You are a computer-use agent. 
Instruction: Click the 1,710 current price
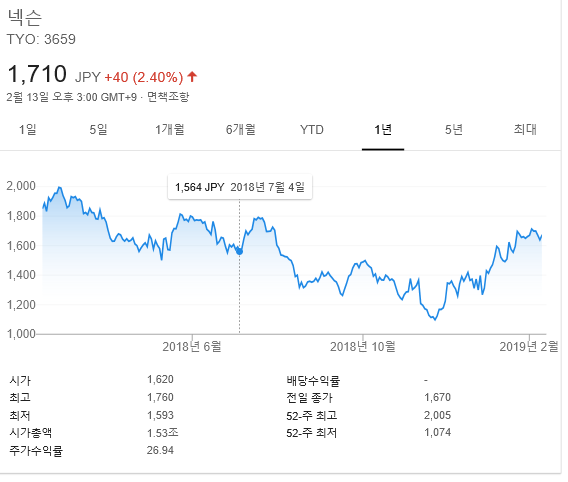pos(37,74)
